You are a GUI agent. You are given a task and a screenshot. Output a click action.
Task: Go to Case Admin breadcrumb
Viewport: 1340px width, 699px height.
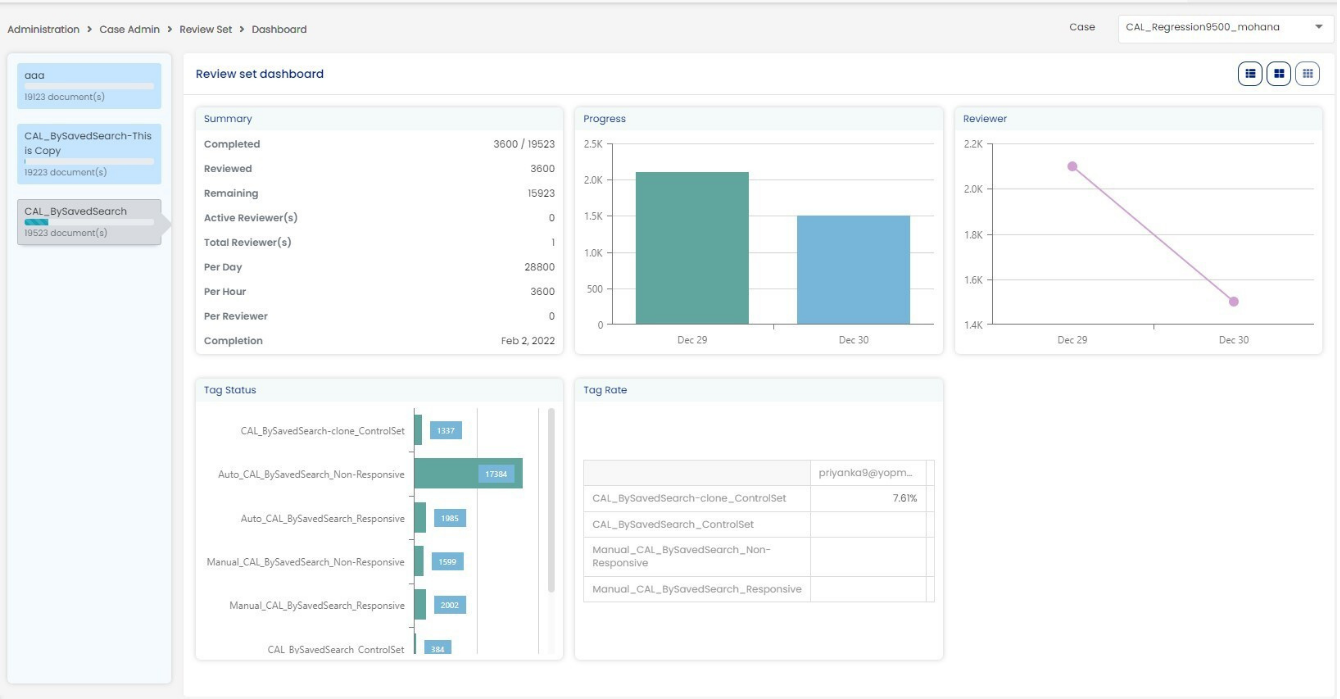[x=129, y=30]
